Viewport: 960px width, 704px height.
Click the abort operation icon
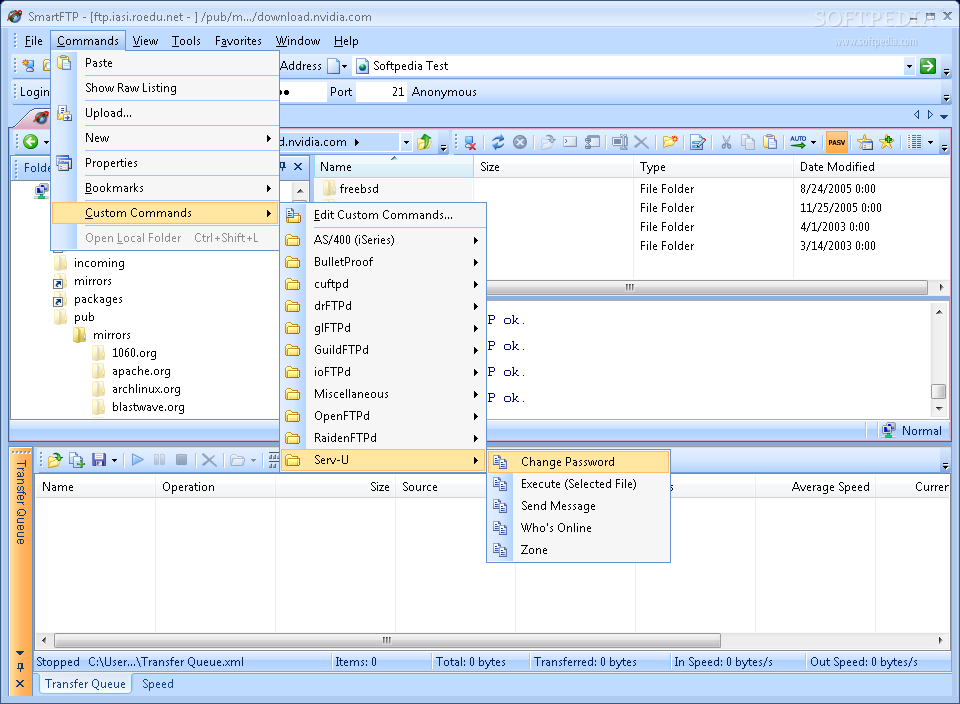(x=520, y=143)
